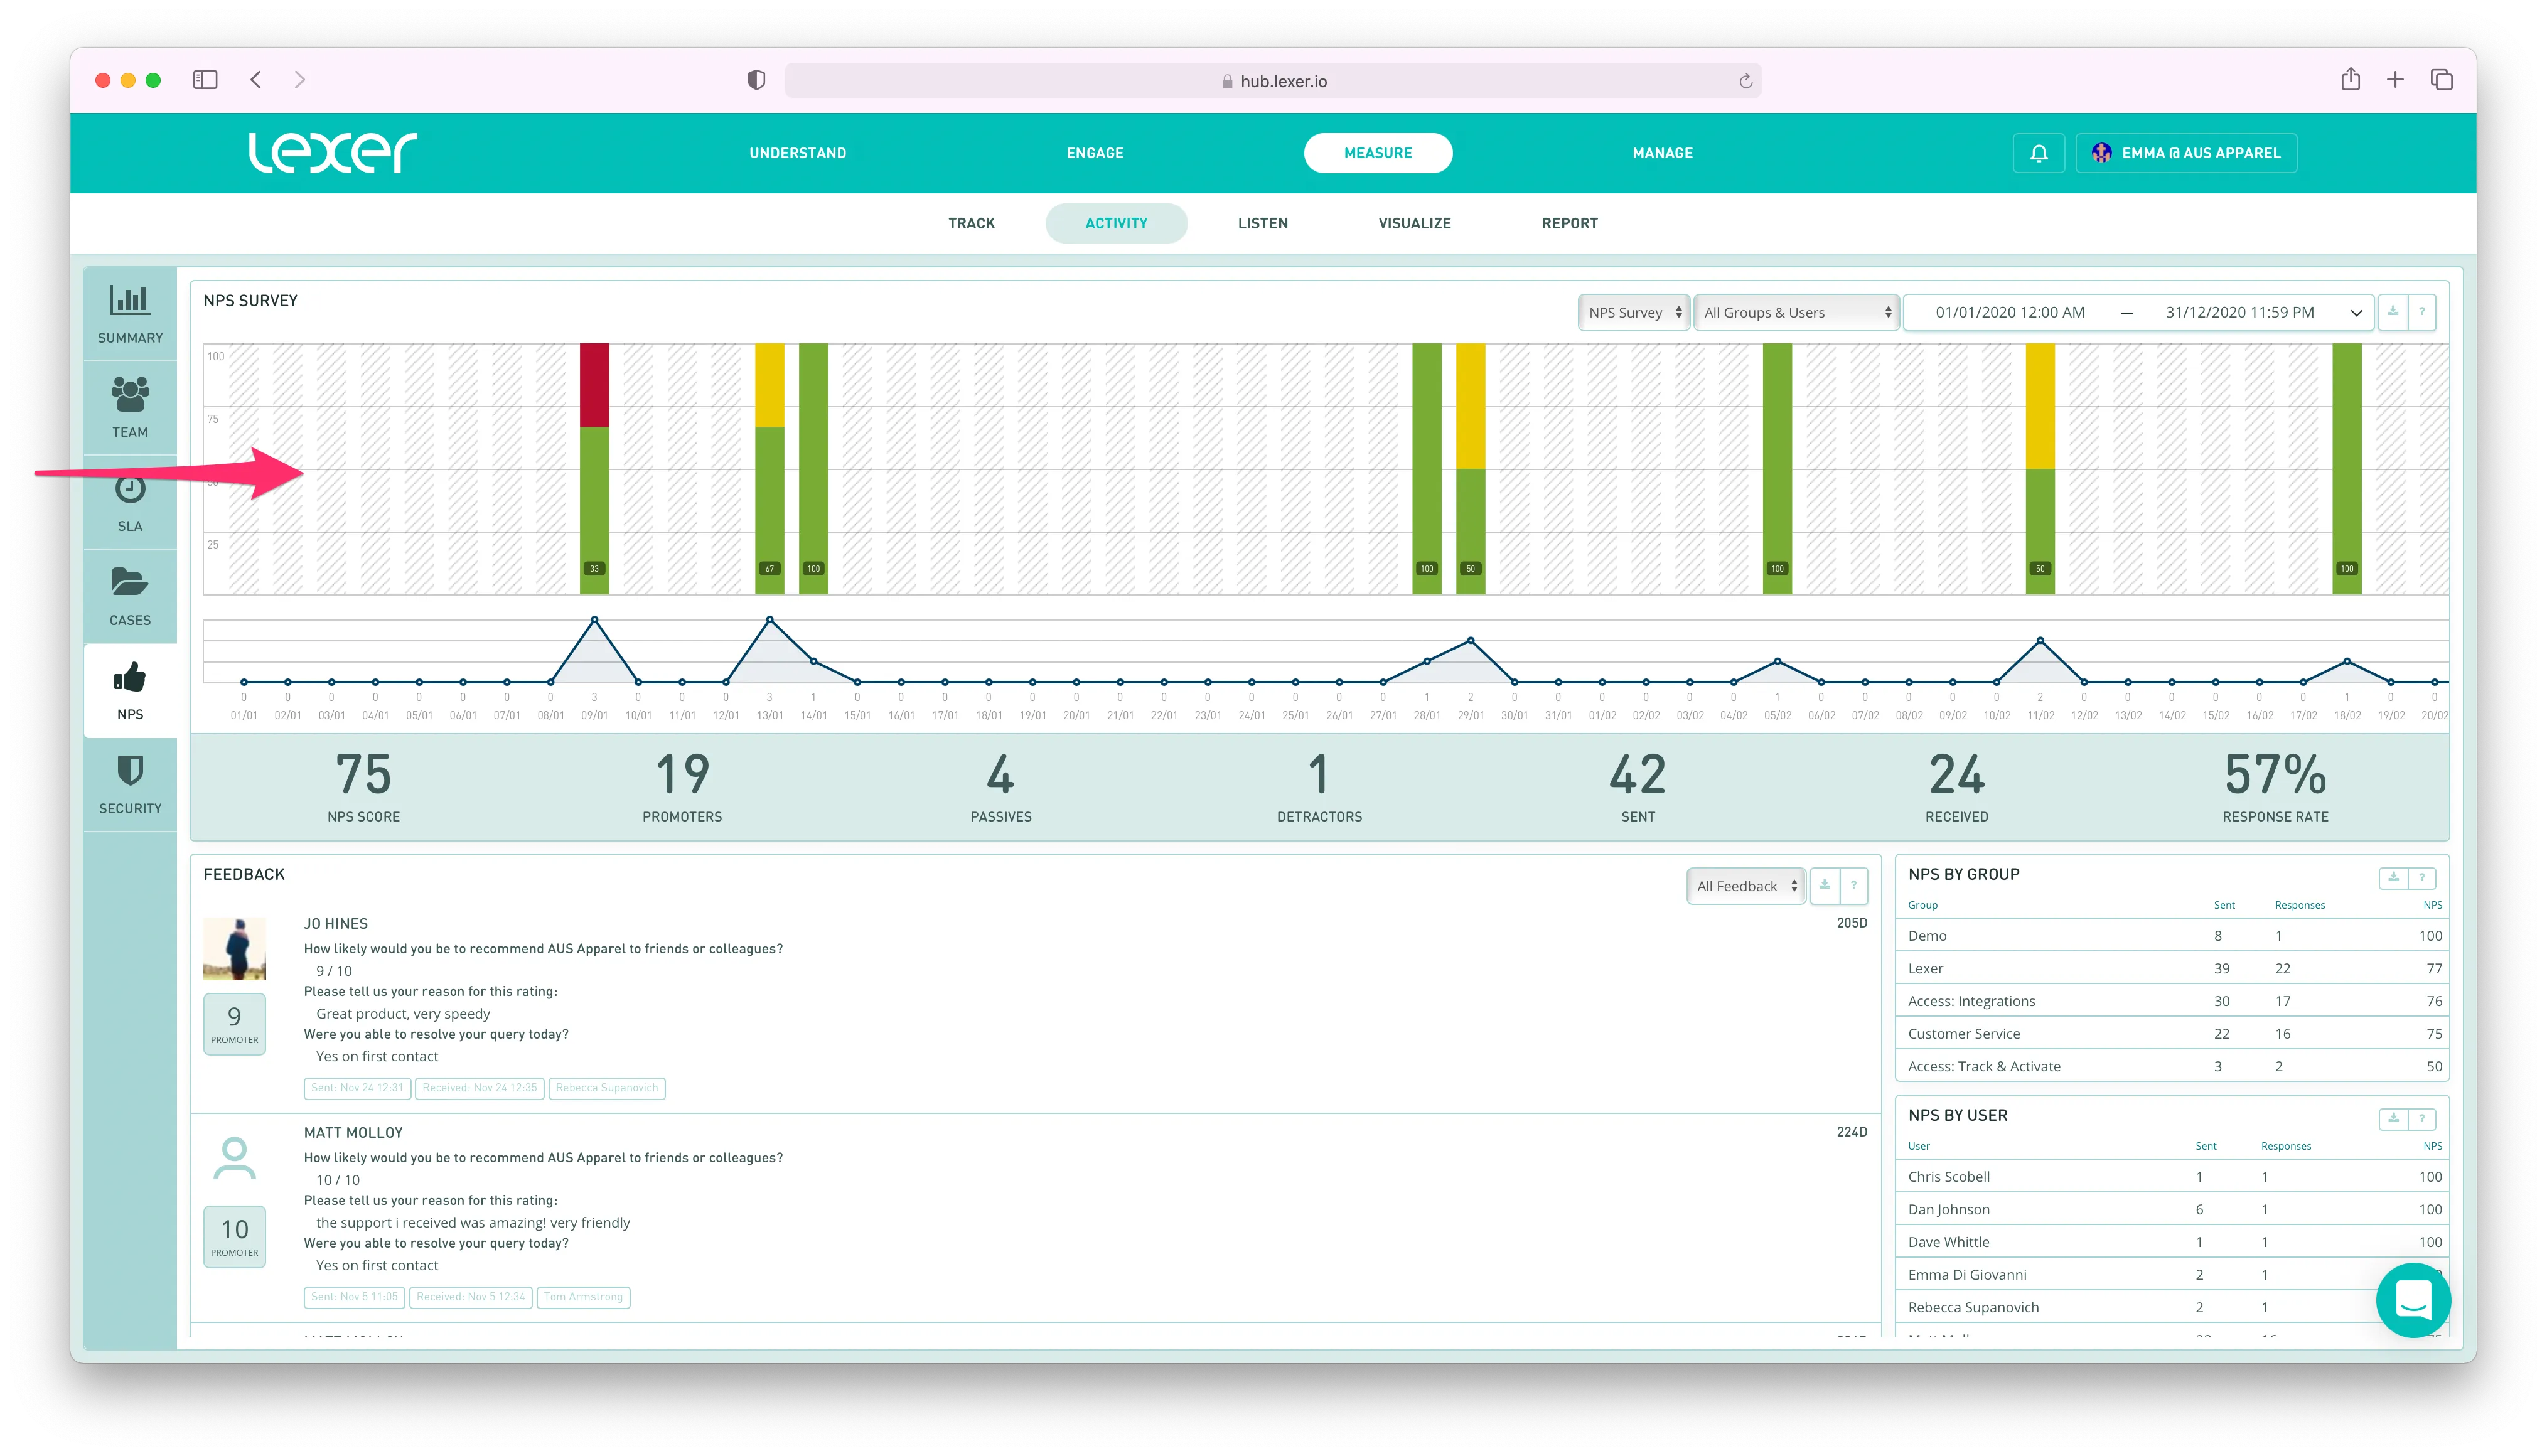Switch to the Track tab

click(971, 223)
